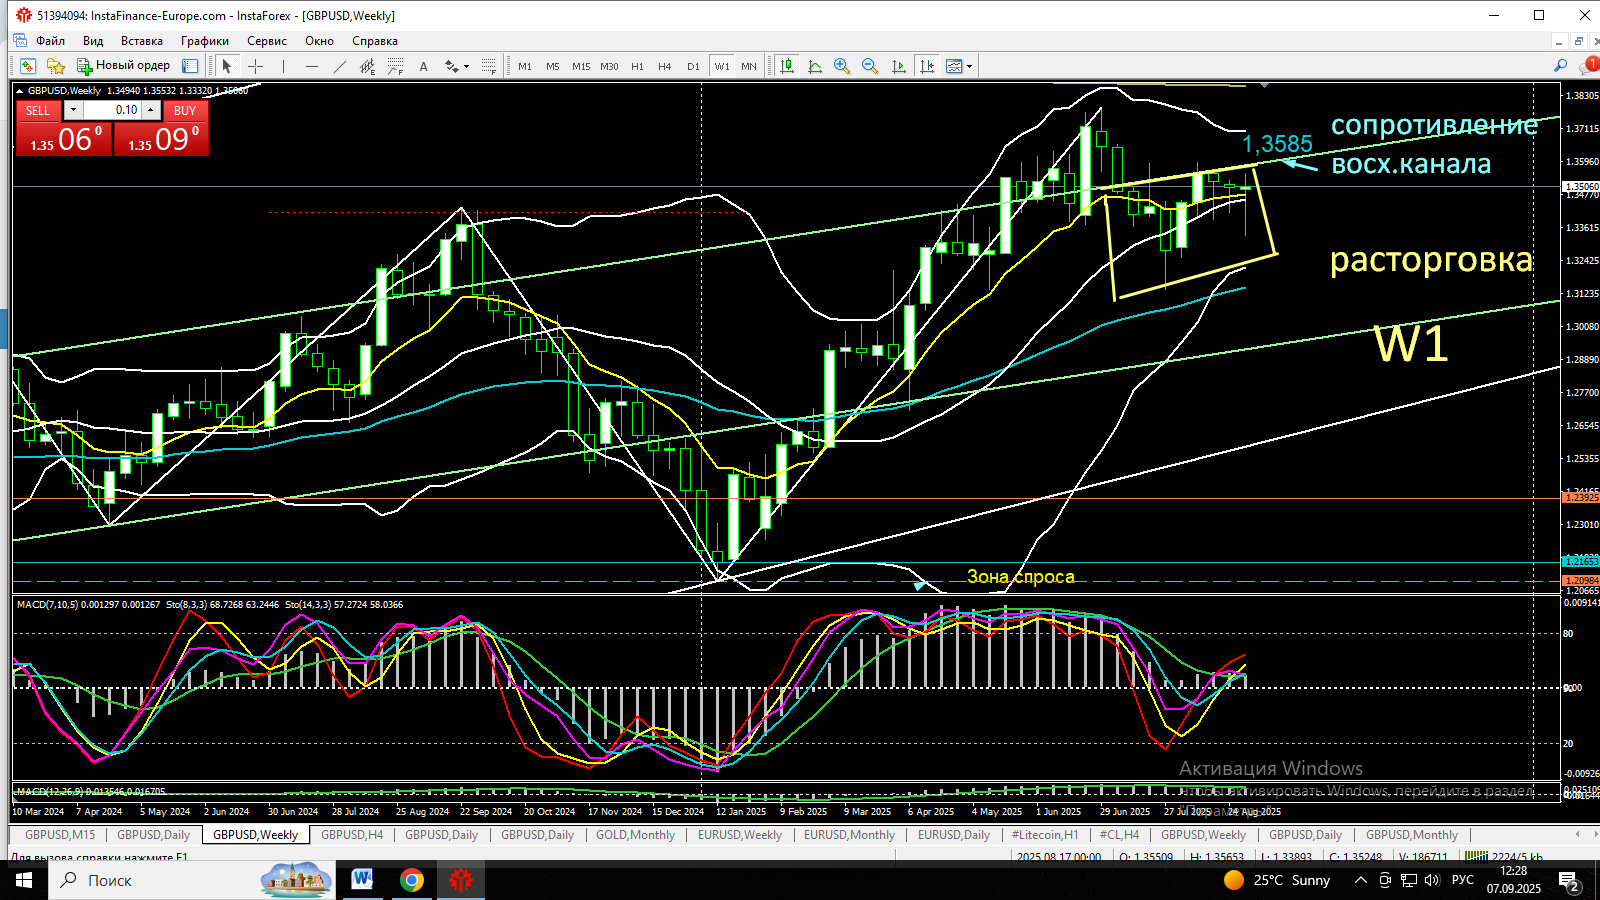Draw a trendline with the trendline tool

(x=340, y=66)
